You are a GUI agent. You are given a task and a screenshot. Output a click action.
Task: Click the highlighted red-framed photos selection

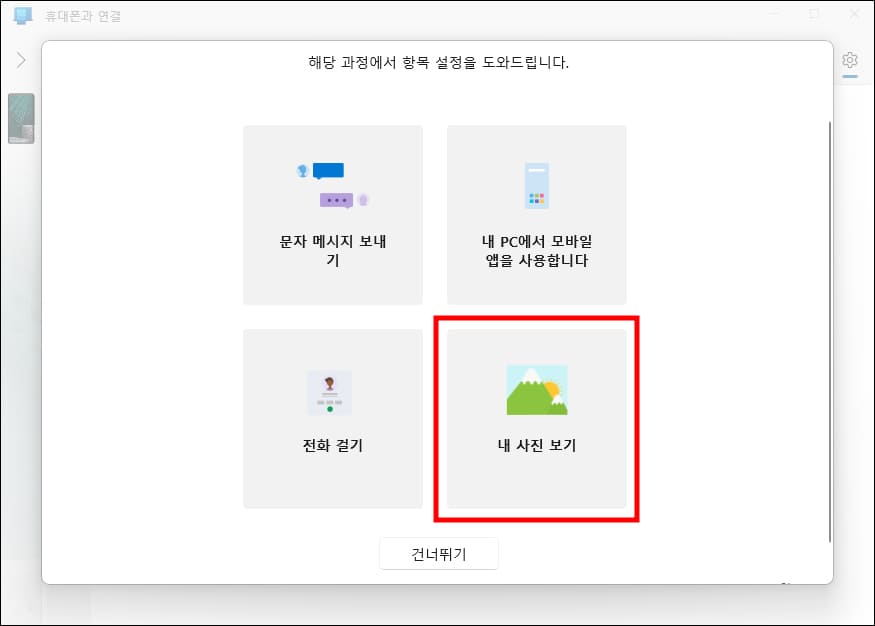(x=536, y=420)
